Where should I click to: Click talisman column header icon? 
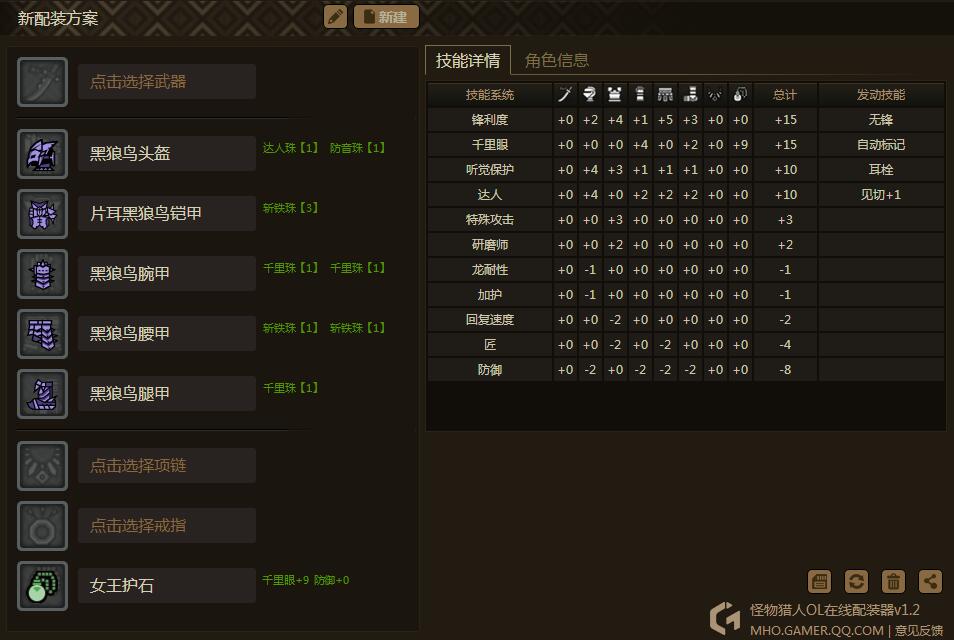point(740,94)
